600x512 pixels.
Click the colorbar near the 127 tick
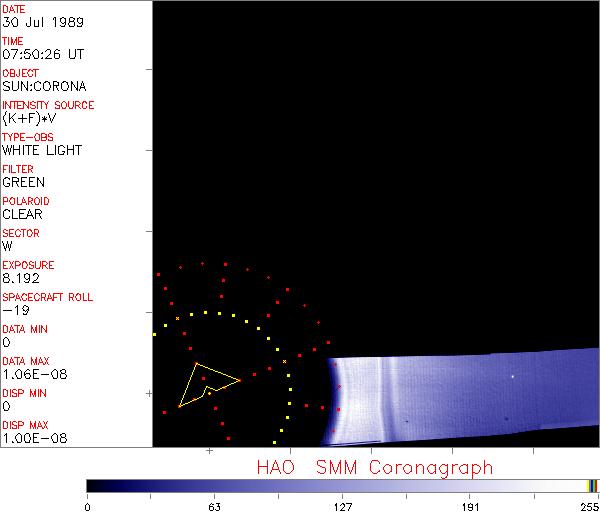(342, 485)
